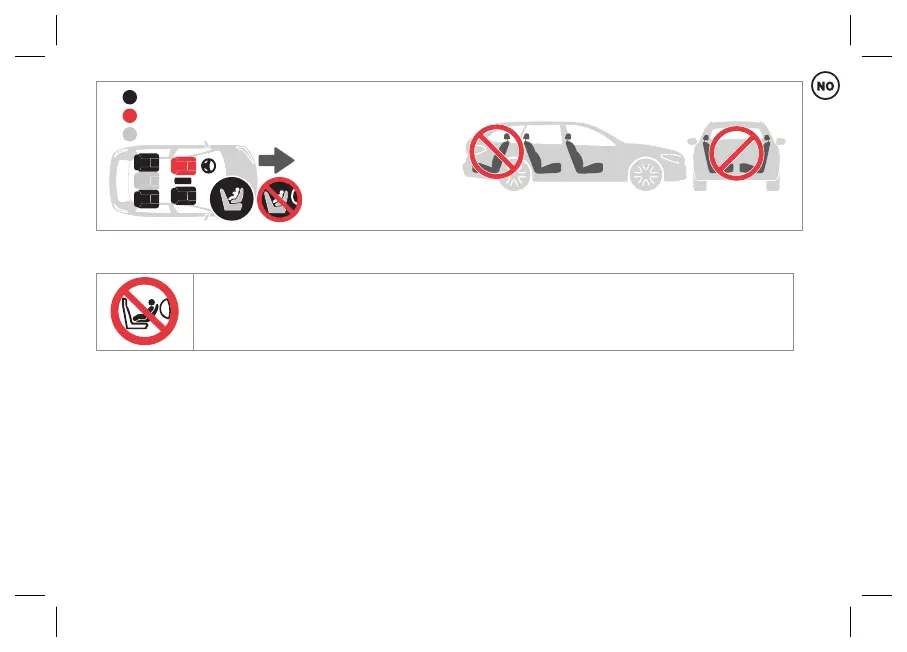Click prohibition circle on side-view rear seat
The image size is (907, 652).
coord(496,152)
